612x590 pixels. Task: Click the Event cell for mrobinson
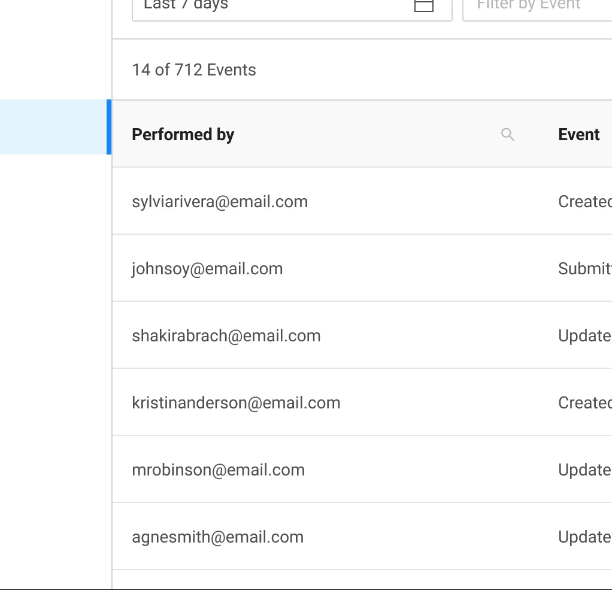[584, 469]
